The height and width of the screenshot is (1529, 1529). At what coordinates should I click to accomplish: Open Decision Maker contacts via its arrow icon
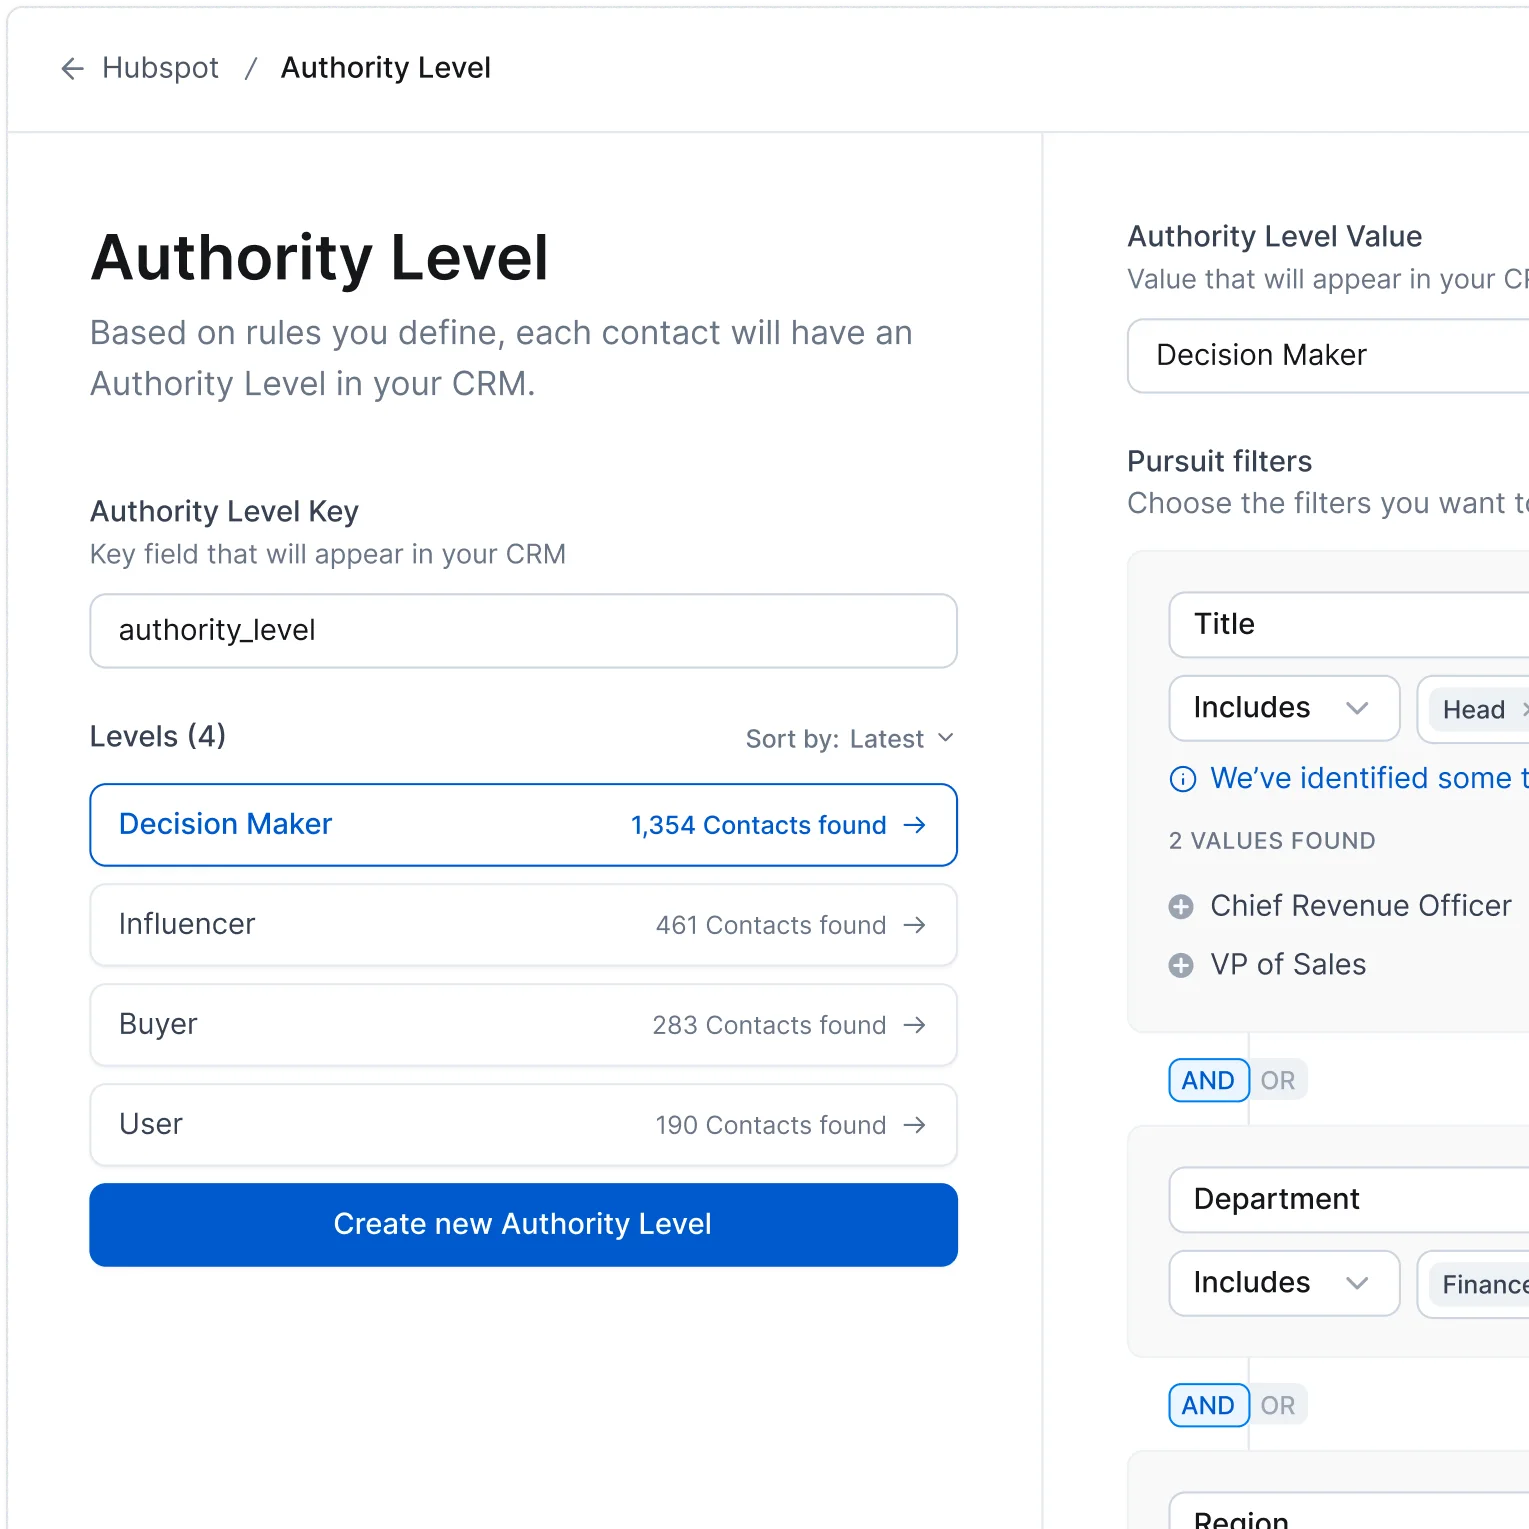click(915, 825)
